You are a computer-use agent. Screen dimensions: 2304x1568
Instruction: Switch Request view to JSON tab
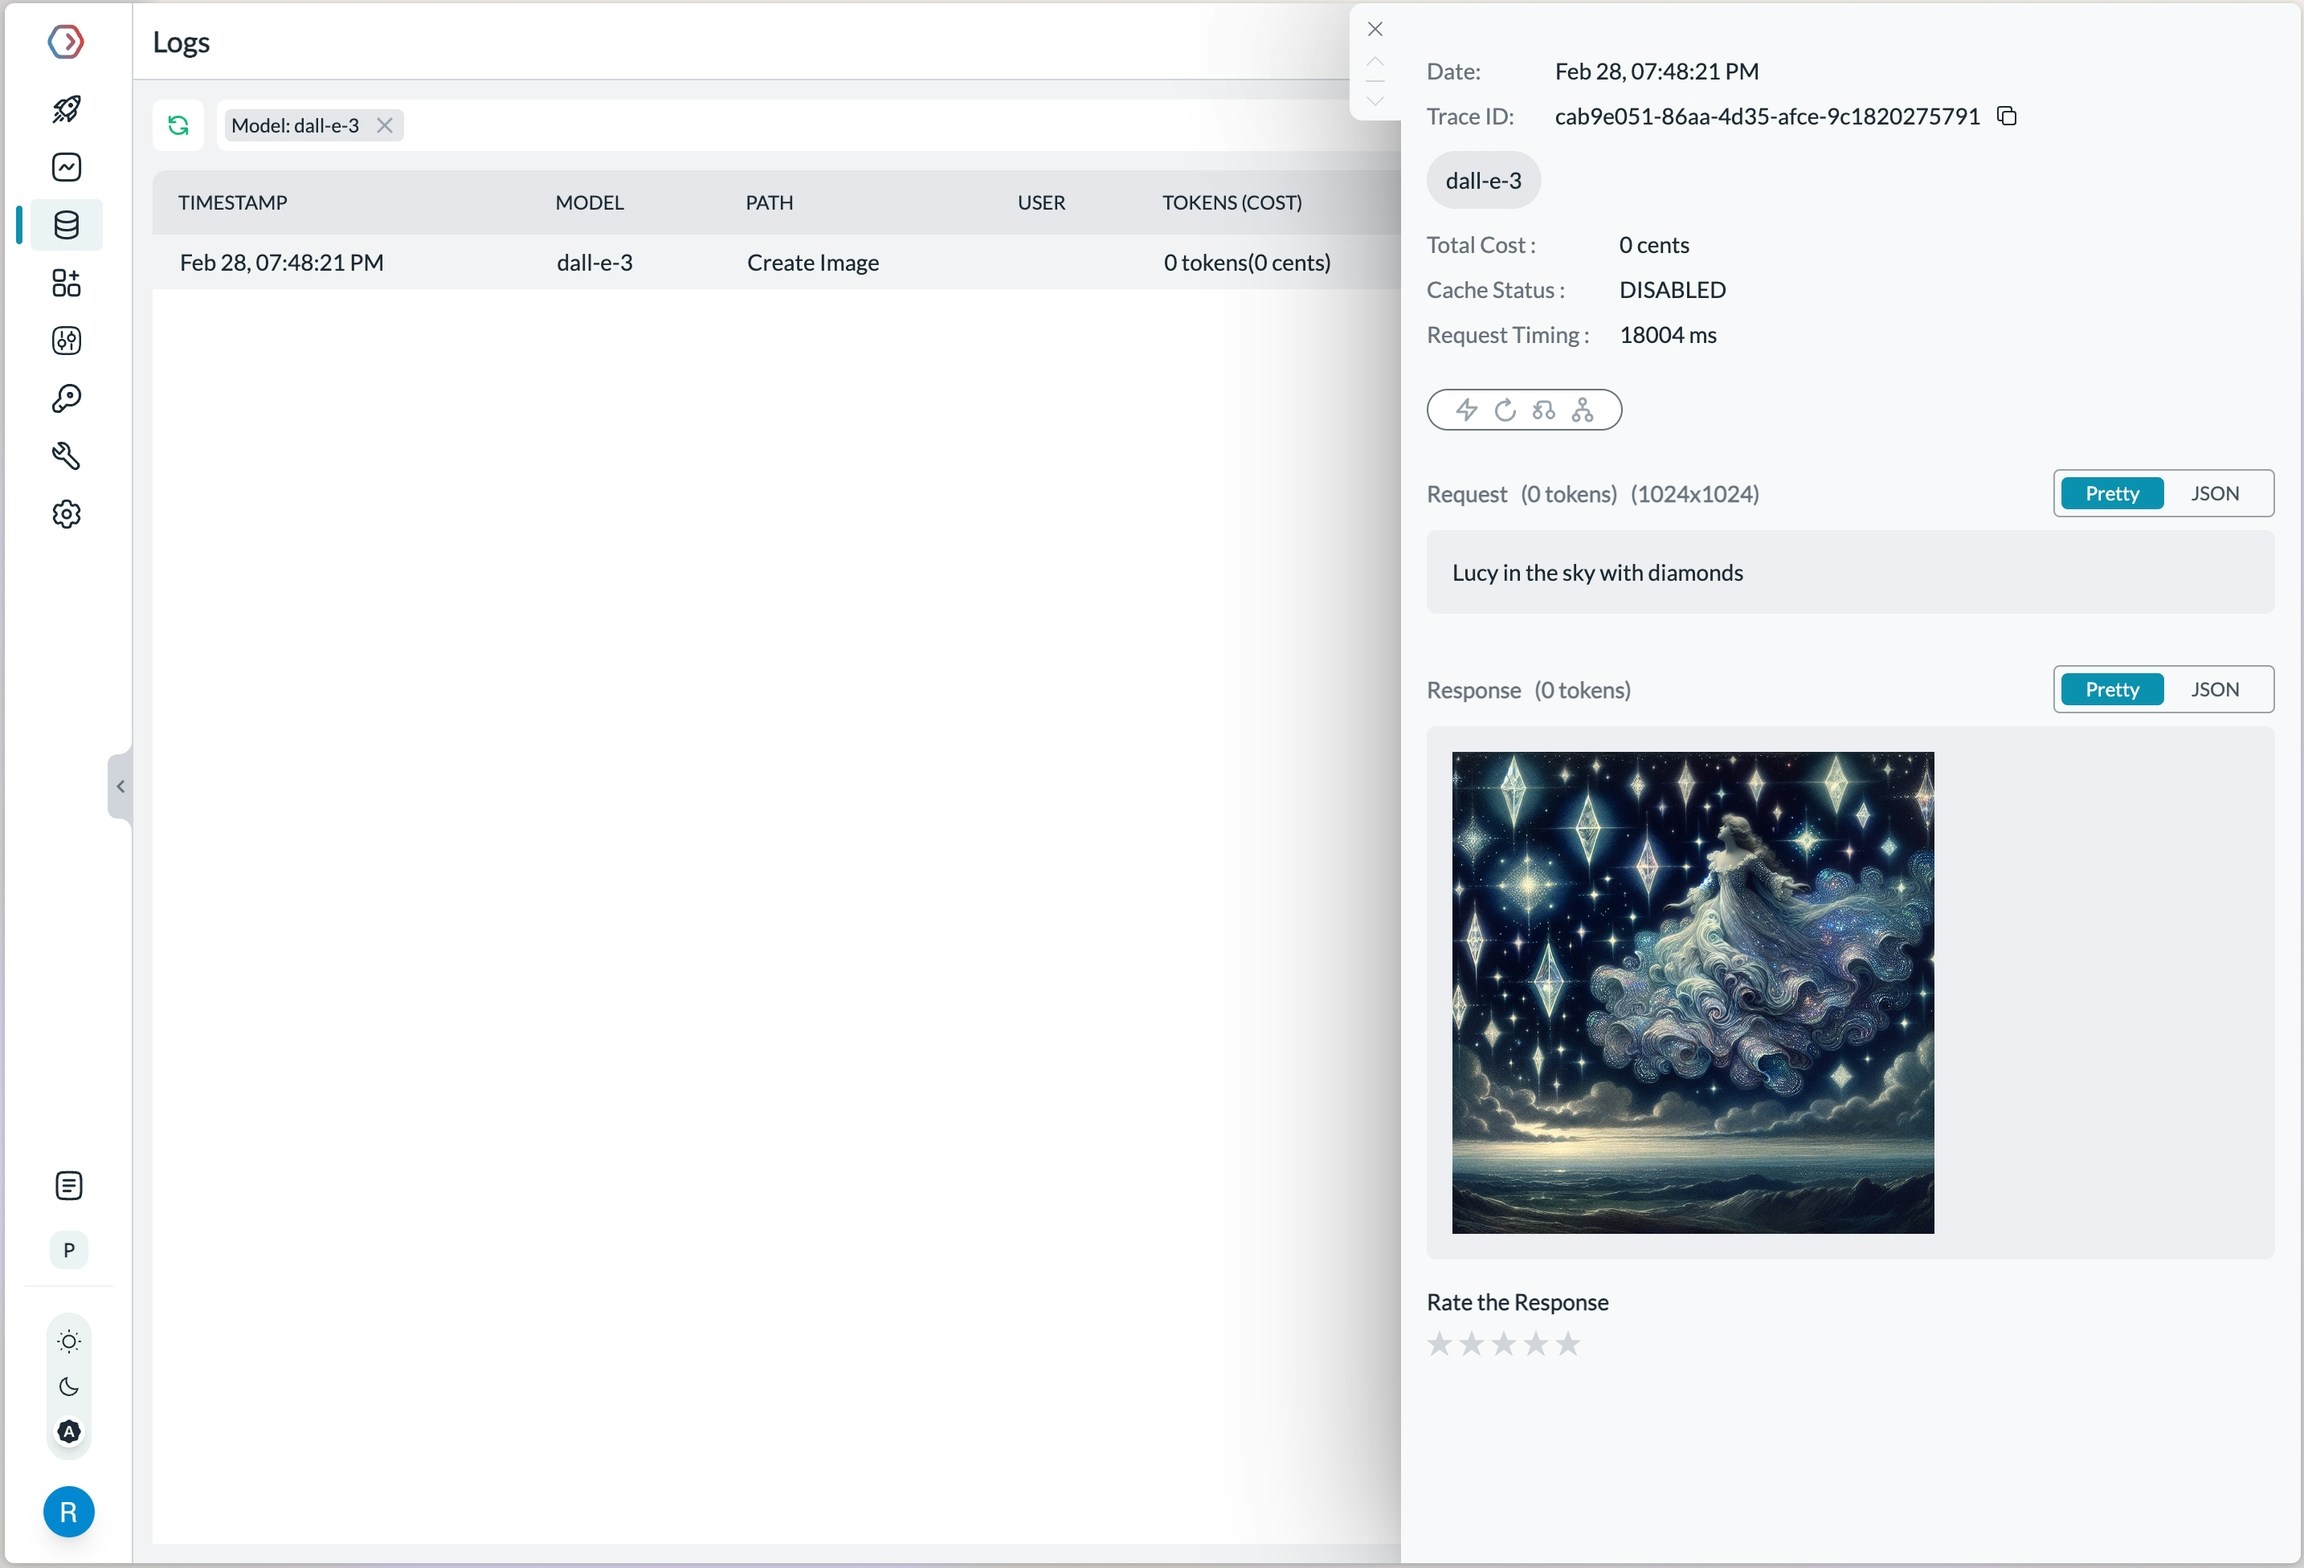pyautogui.click(x=2214, y=493)
